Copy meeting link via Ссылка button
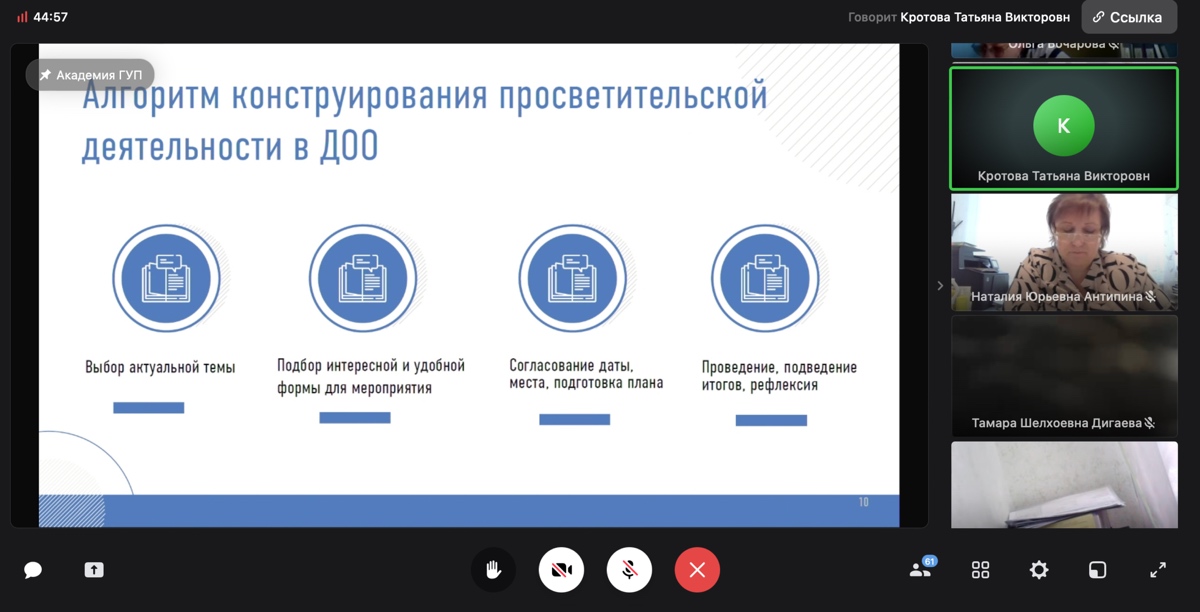This screenshot has height=612, width=1200. (1128, 17)
